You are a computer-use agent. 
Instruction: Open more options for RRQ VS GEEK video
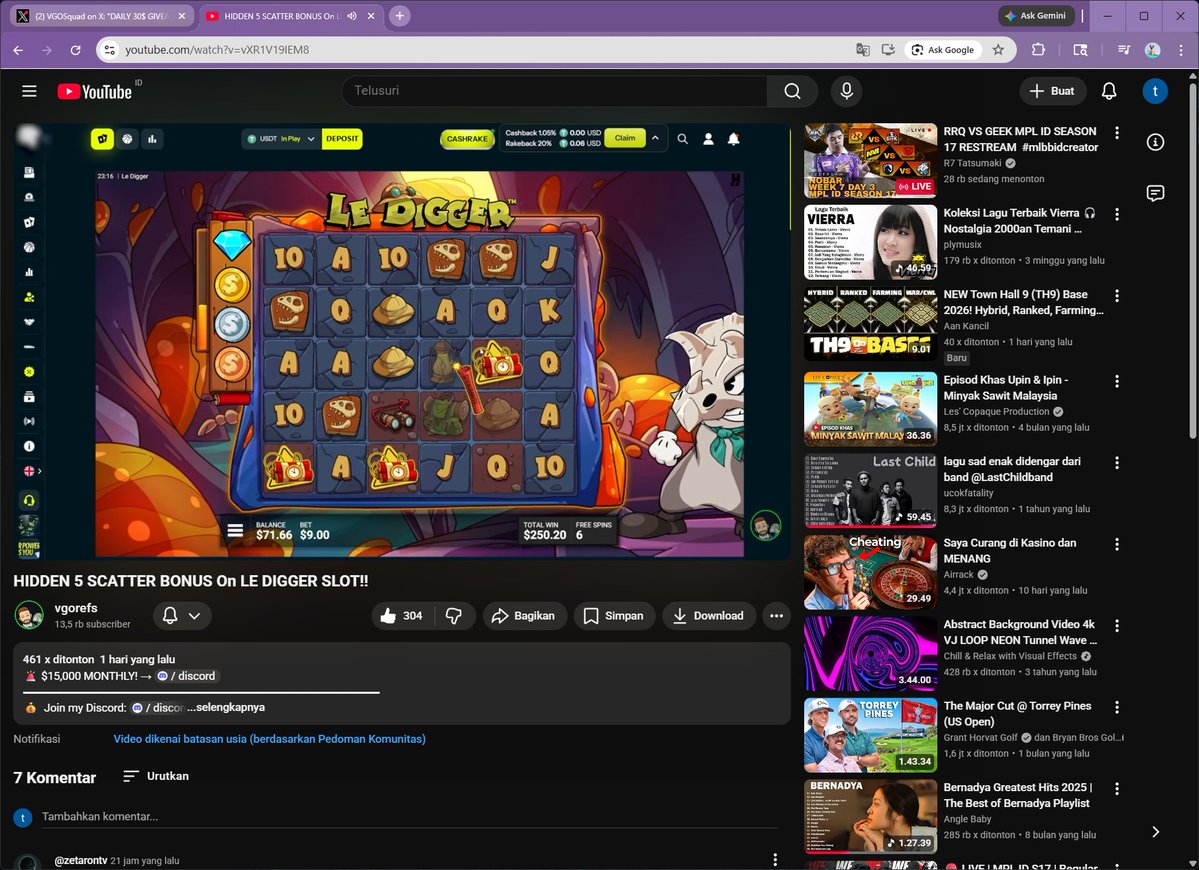[x=1116, y=132]
